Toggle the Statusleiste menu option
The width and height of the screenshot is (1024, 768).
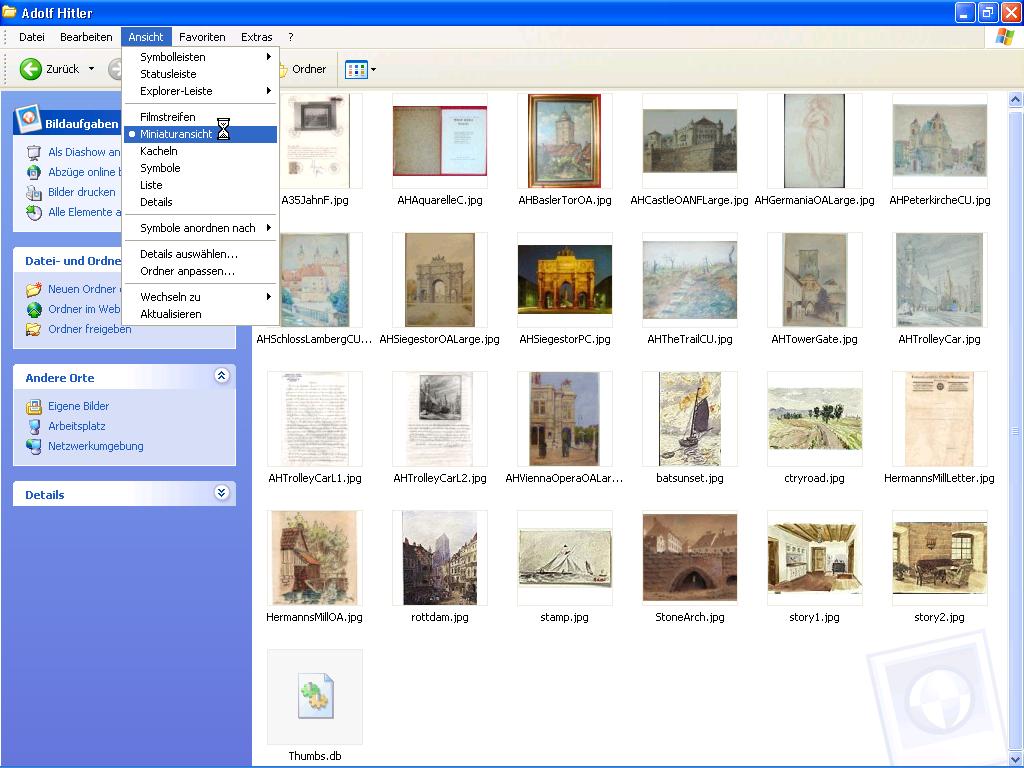(x=168, y=74)
